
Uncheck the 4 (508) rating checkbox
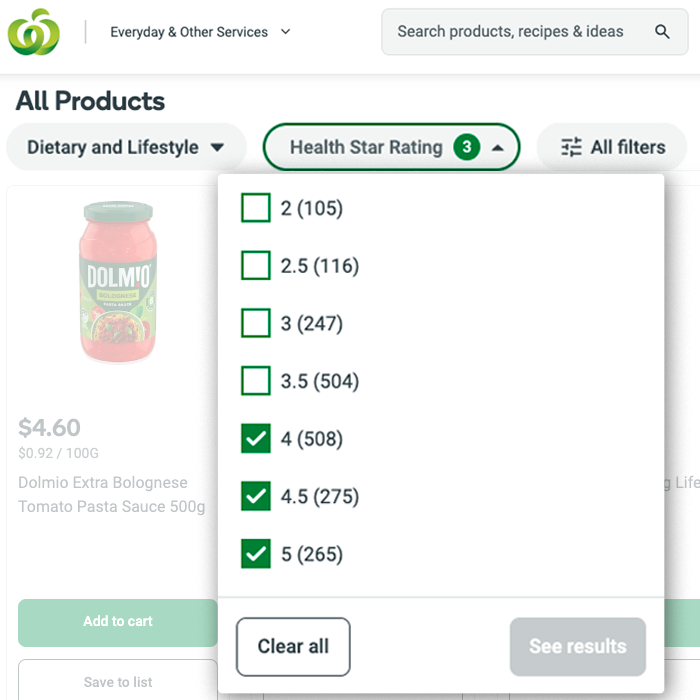point(255,438)
